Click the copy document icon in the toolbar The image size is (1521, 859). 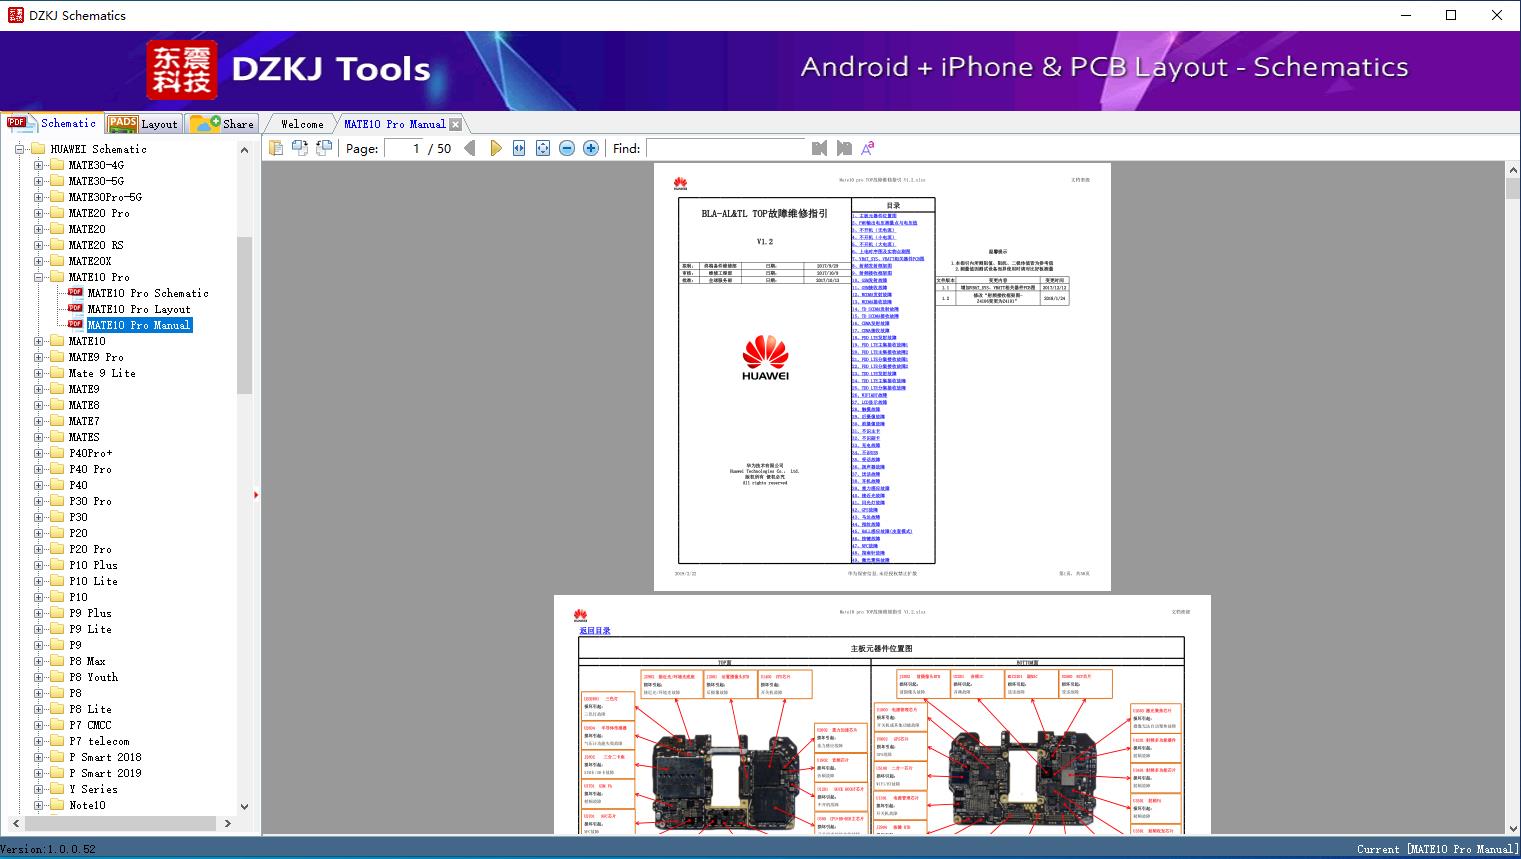276,148
